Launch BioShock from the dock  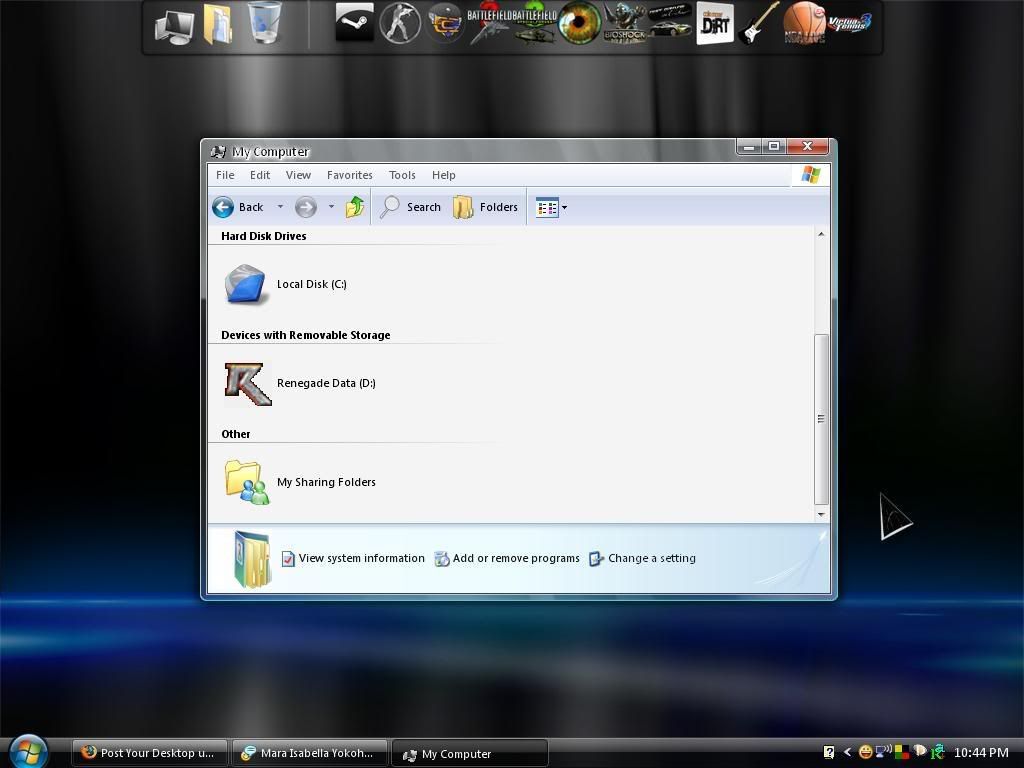(x=624, y=24)
